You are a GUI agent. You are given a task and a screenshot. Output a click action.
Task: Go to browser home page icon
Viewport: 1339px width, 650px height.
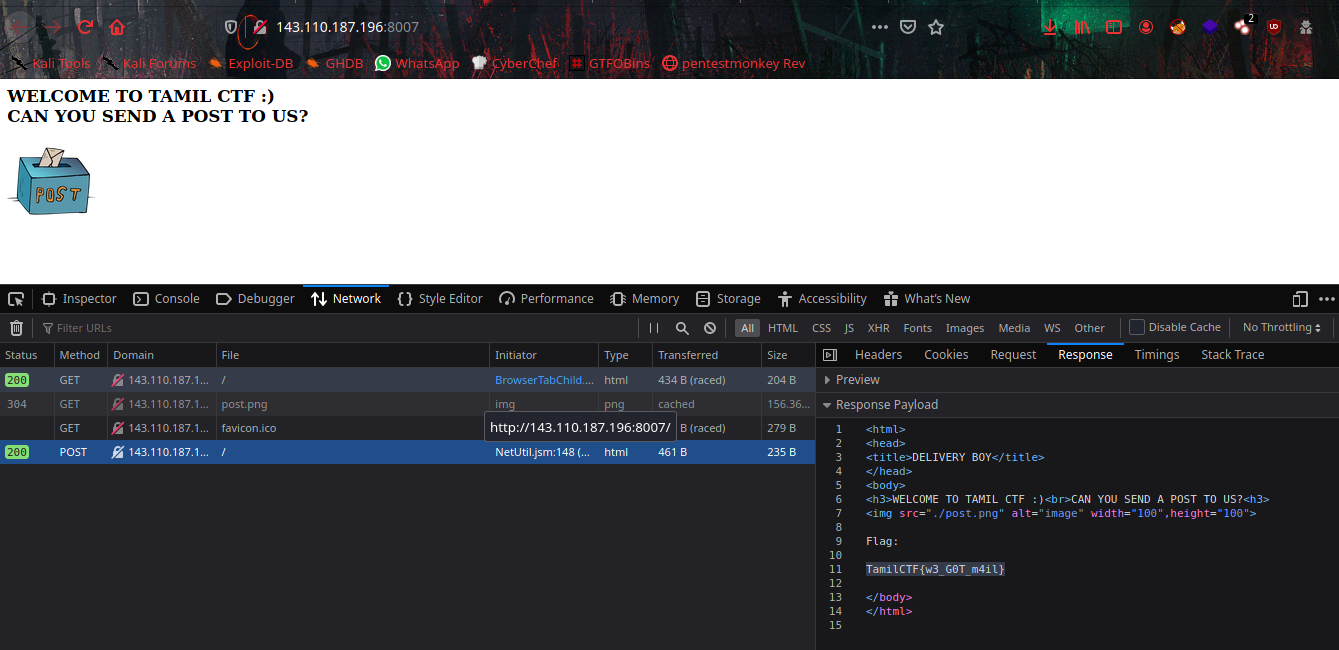click(117, 27)
